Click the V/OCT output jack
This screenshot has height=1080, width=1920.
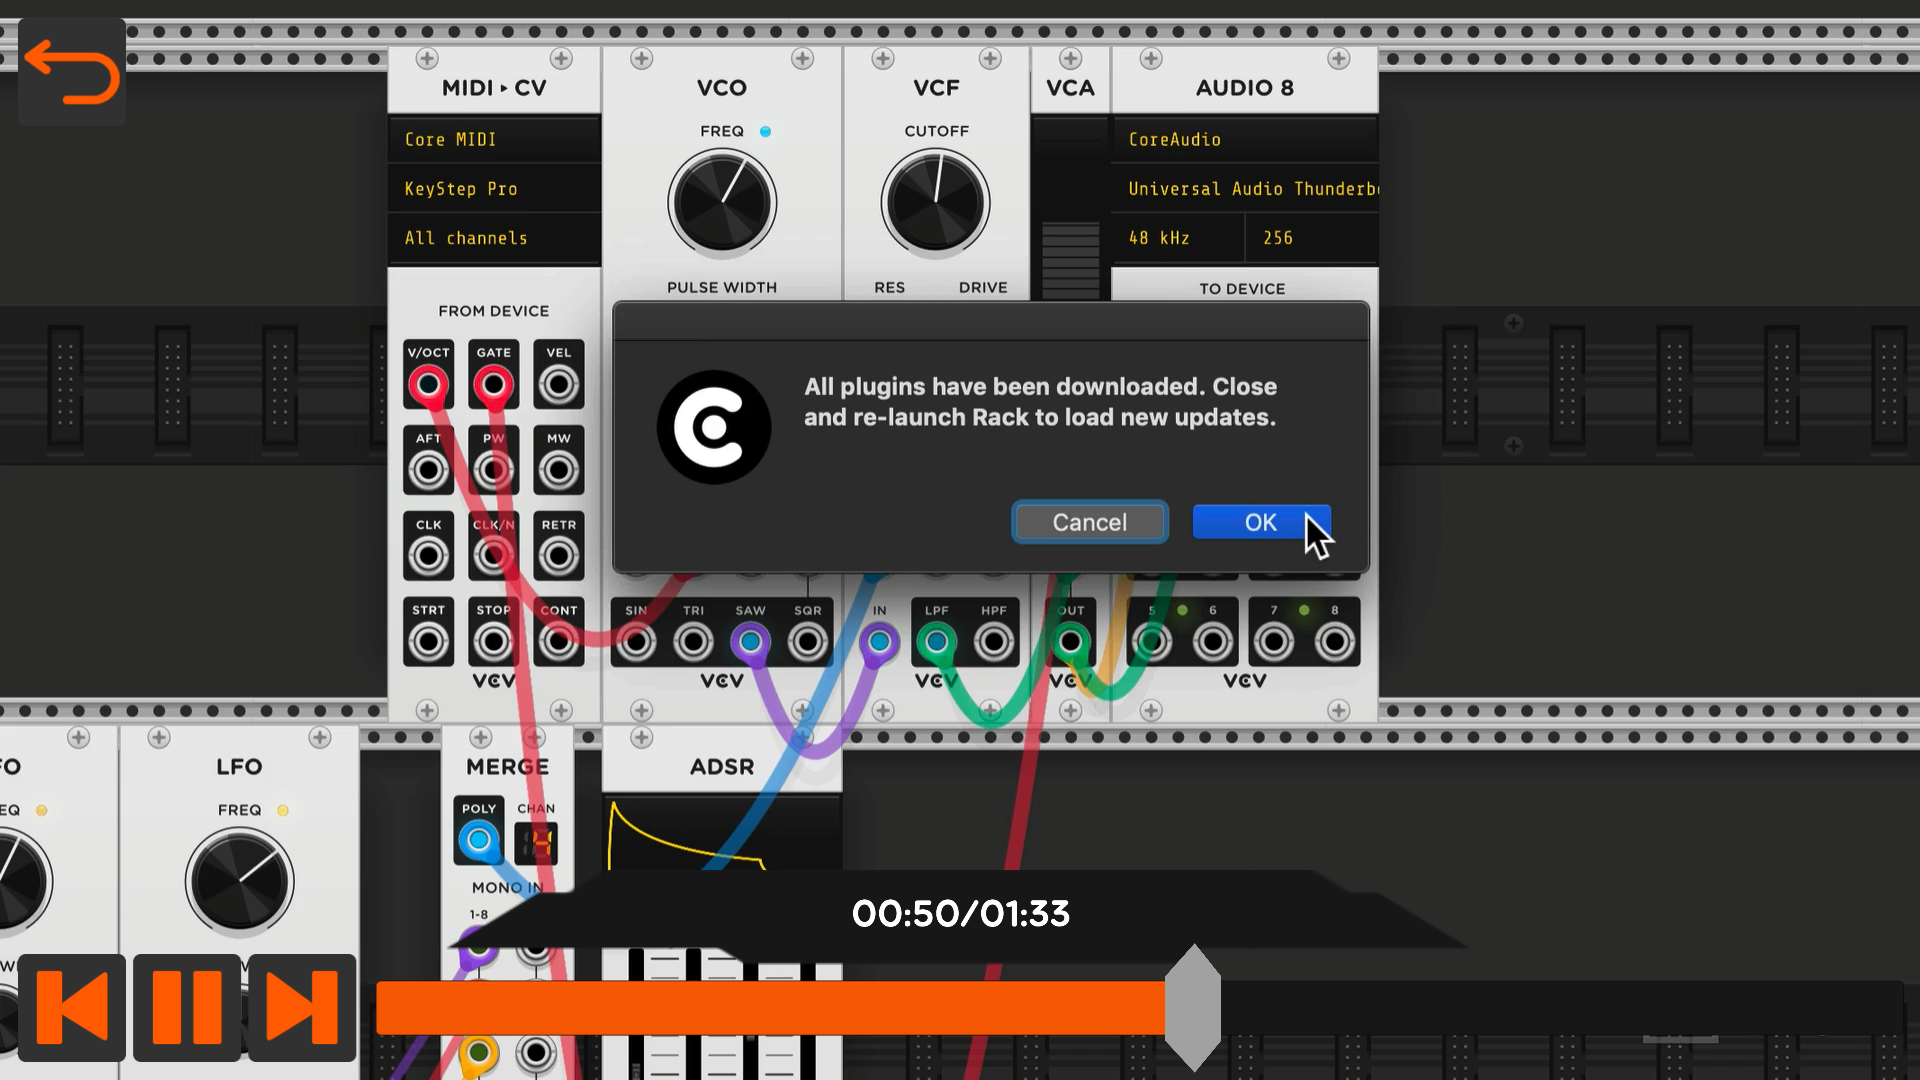tap(428, 384)
